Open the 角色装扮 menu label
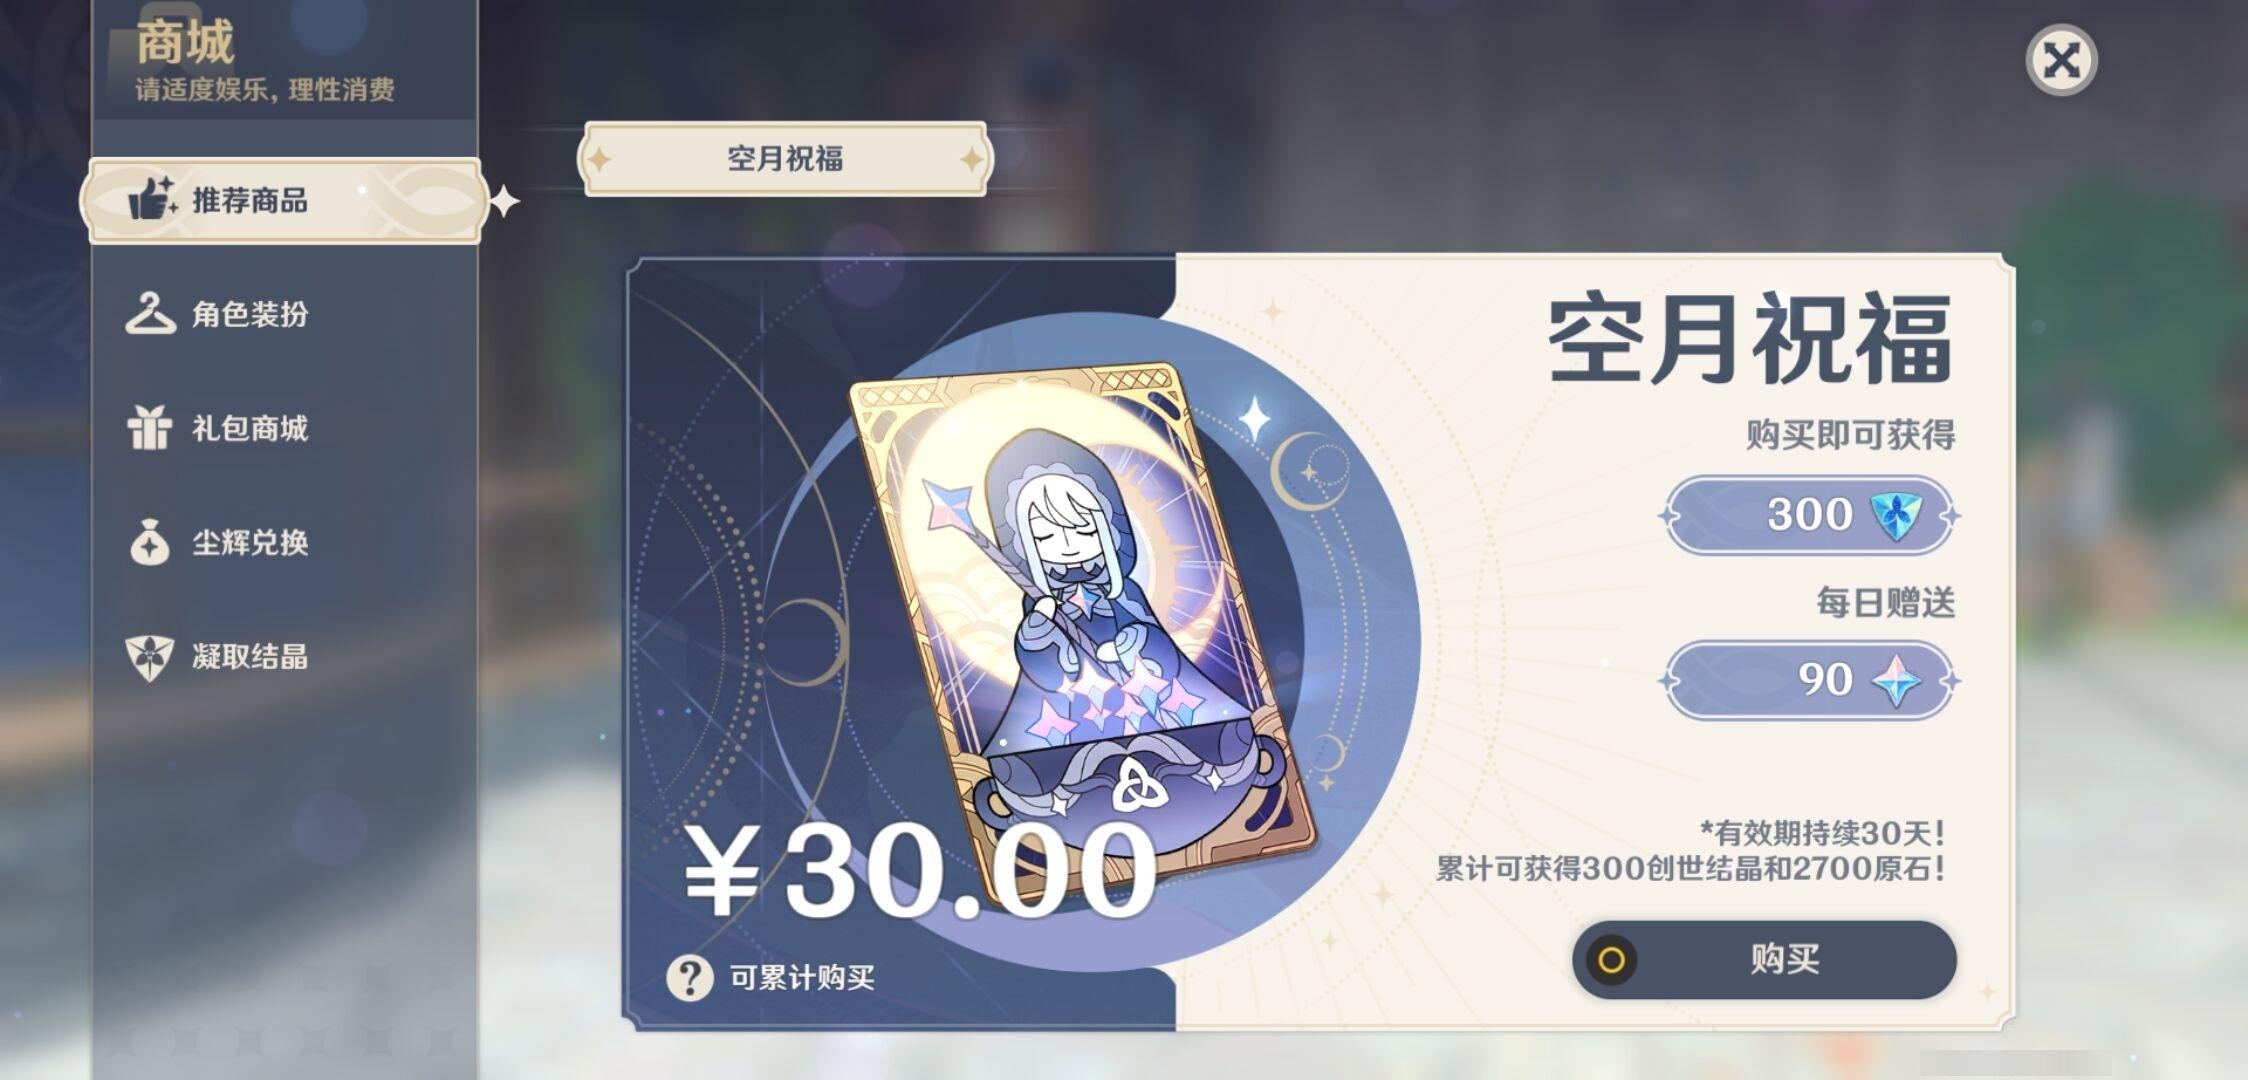 pos(250,314)
